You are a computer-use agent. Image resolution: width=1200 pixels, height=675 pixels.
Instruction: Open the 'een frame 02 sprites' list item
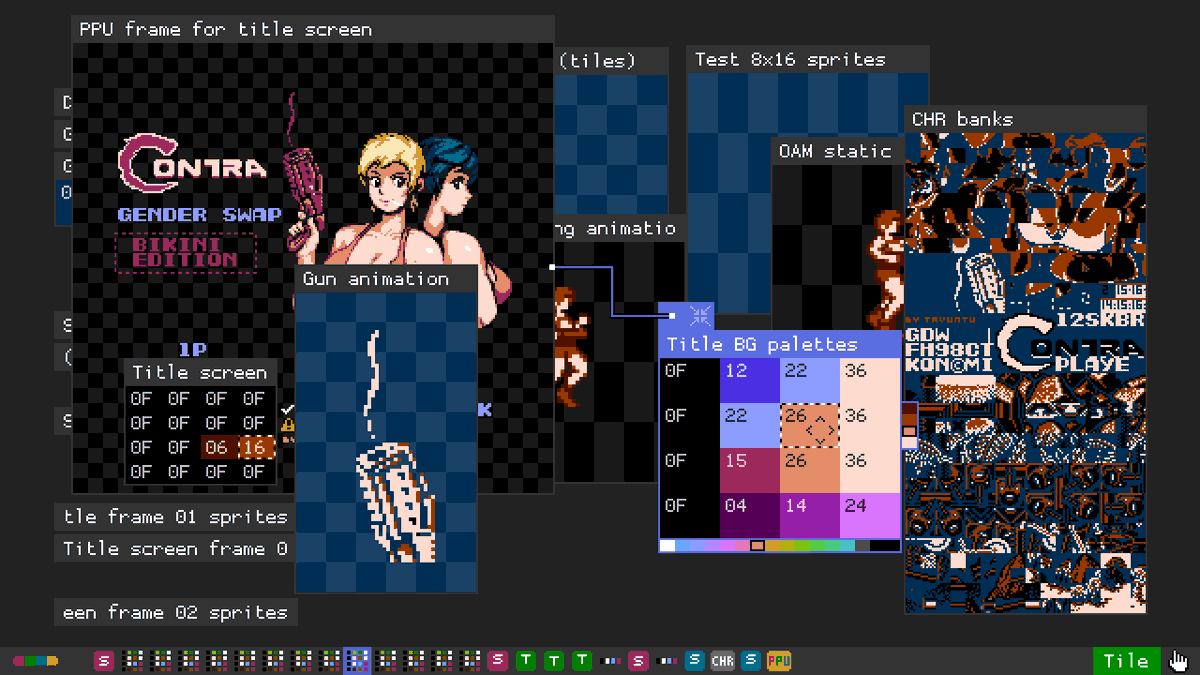pos(175,613)
